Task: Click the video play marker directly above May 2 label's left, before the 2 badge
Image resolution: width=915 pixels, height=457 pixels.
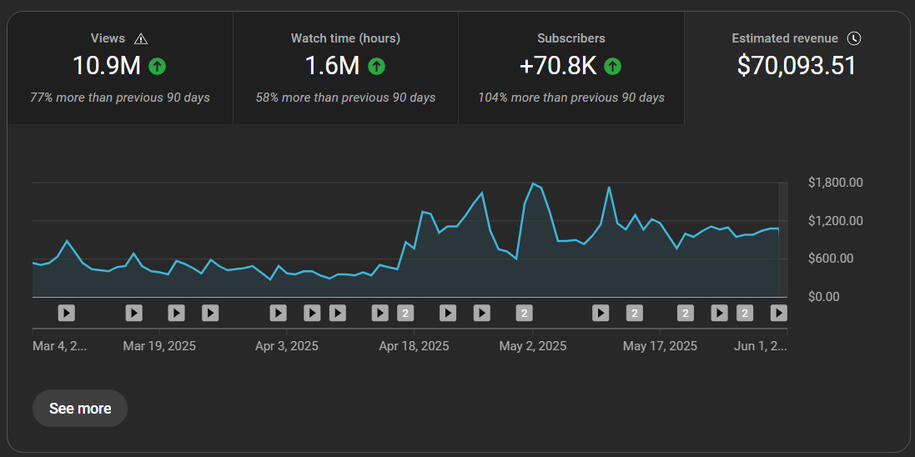Action: tap(481, 313)
